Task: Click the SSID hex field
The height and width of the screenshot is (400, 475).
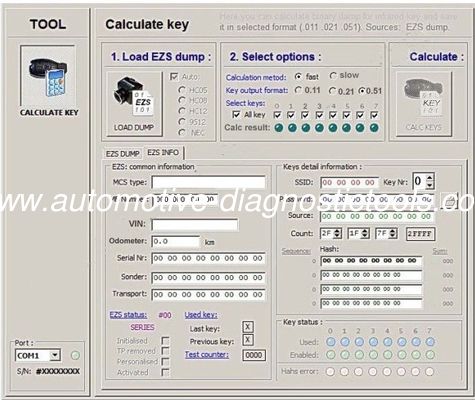Action: [349, 183]
